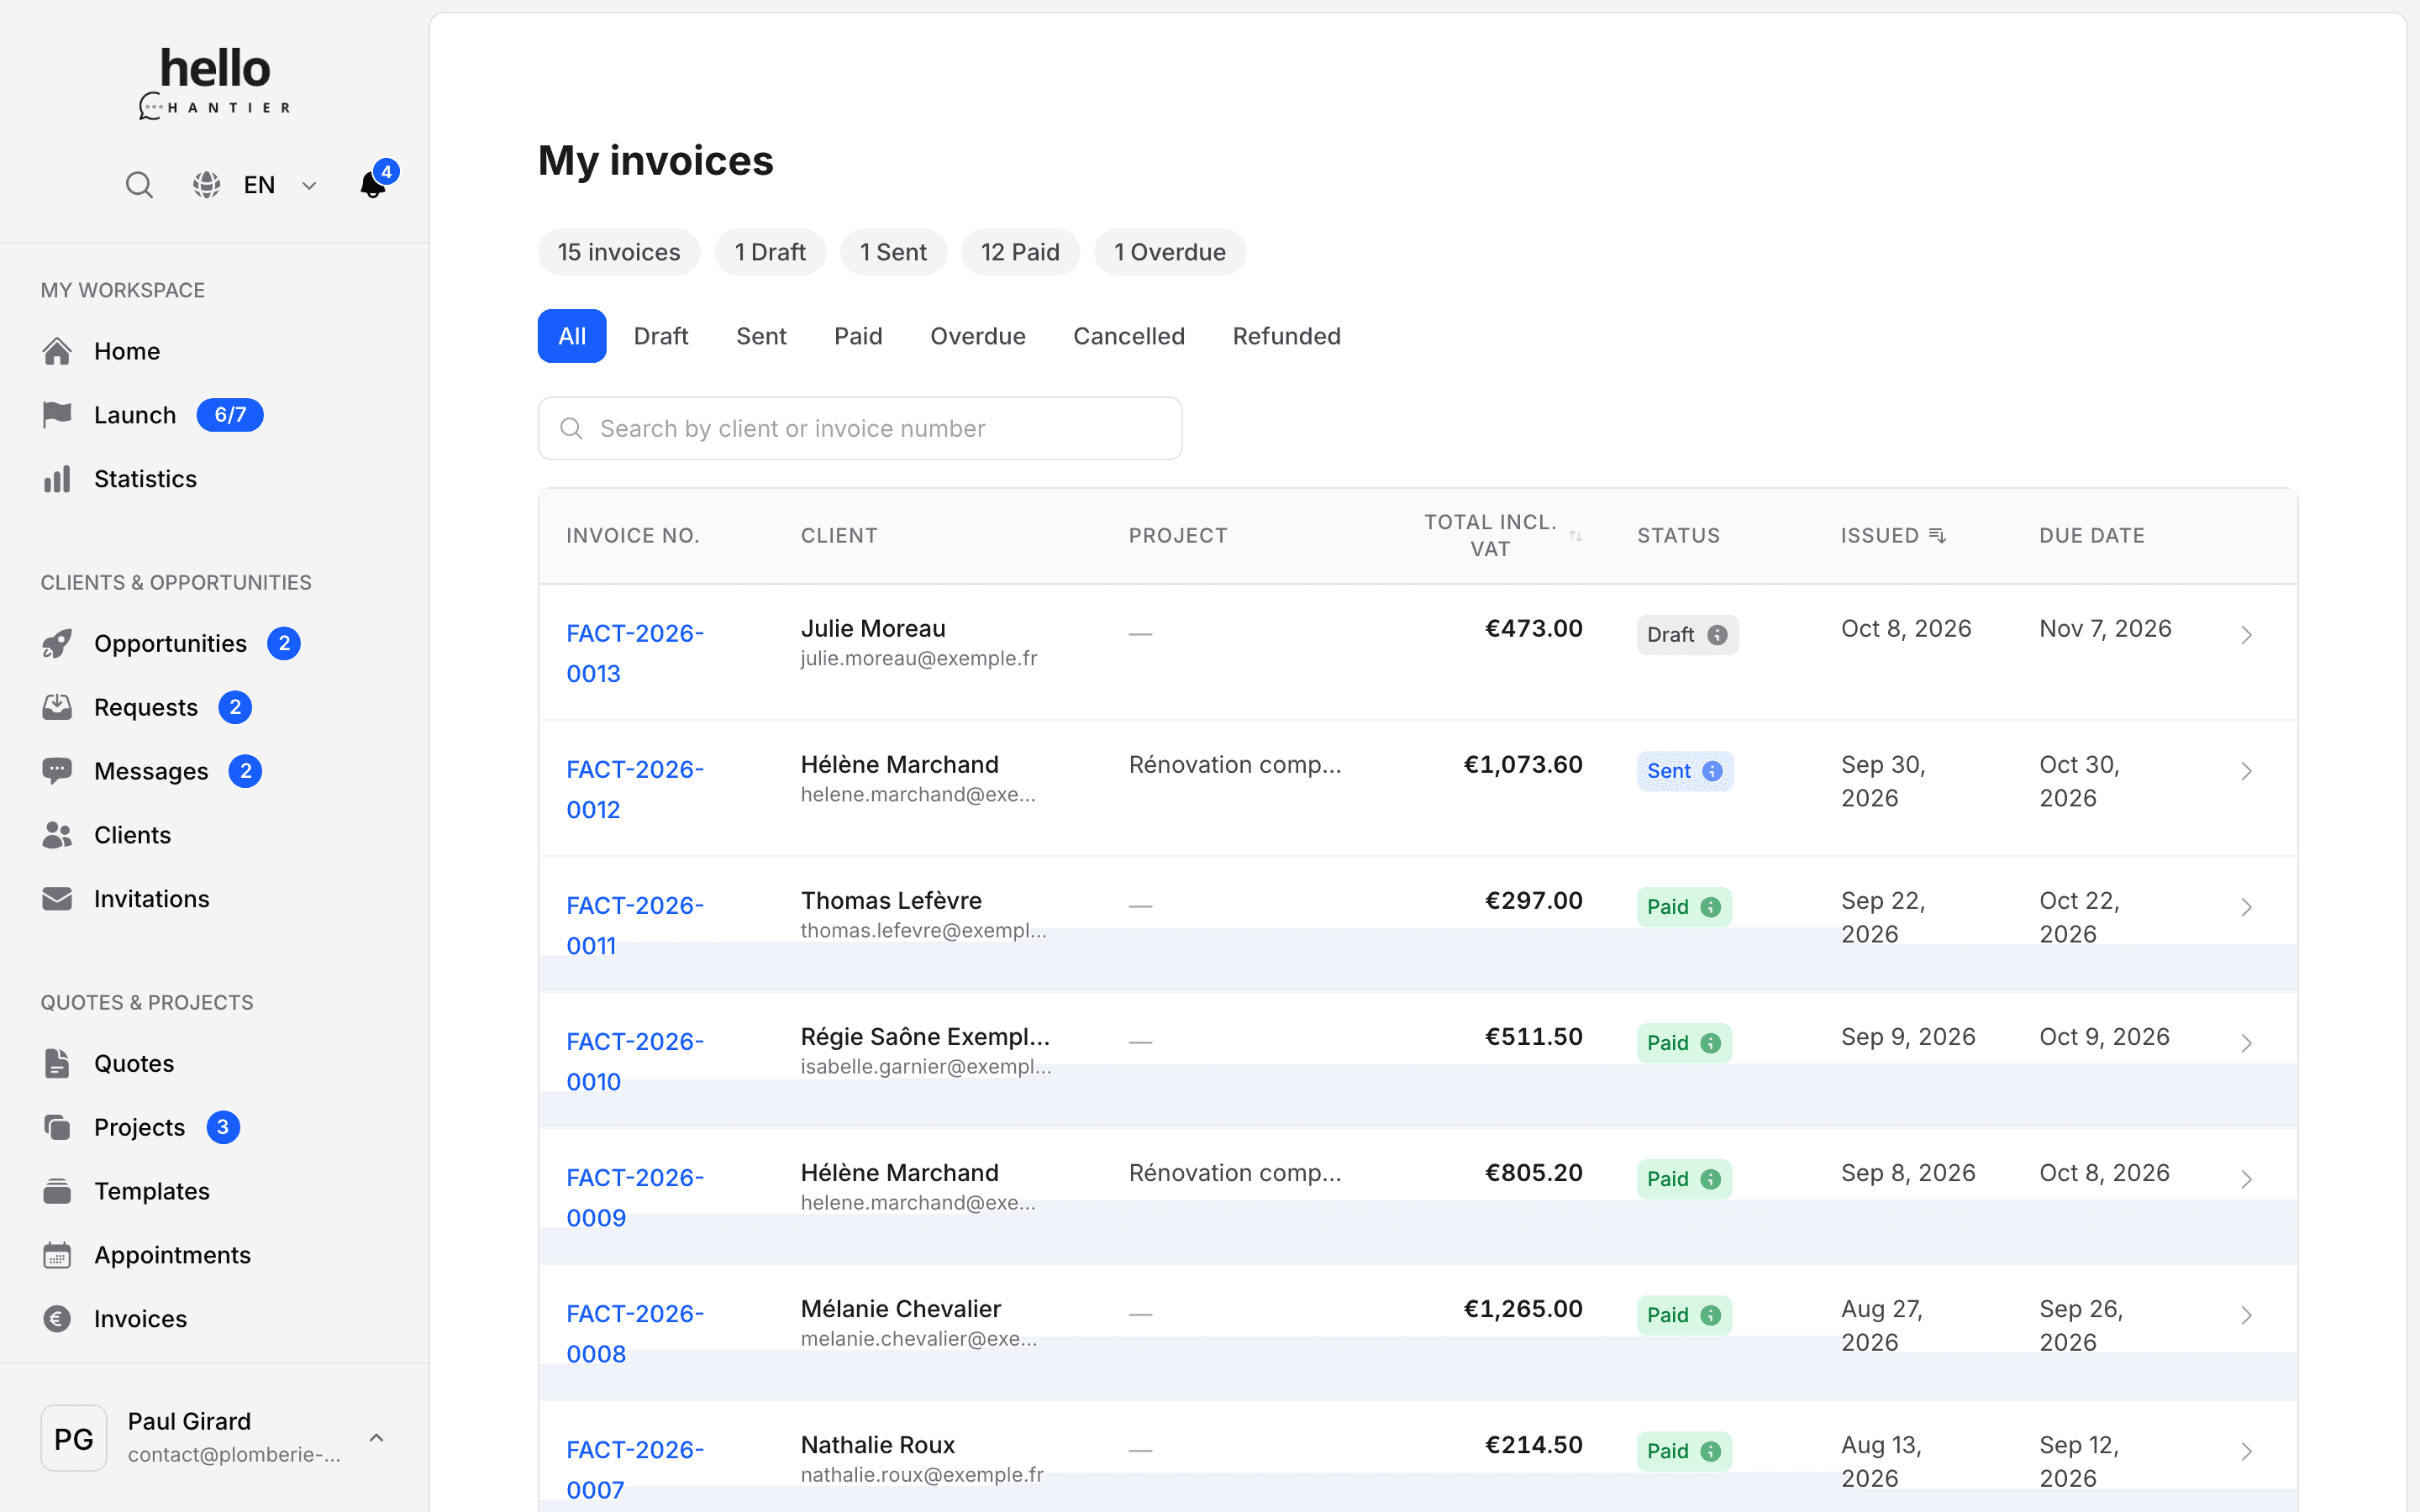The width and height of the screenshot is (2420, 1512).
Task: Open Templates icon in sidebar
Action: (57, 1191)
